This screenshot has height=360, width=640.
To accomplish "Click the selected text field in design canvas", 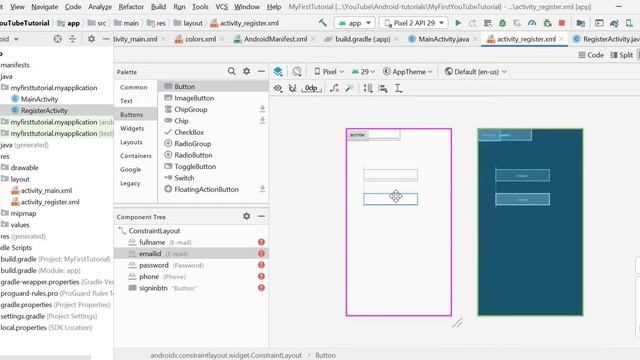I will (x=391, y=199).
